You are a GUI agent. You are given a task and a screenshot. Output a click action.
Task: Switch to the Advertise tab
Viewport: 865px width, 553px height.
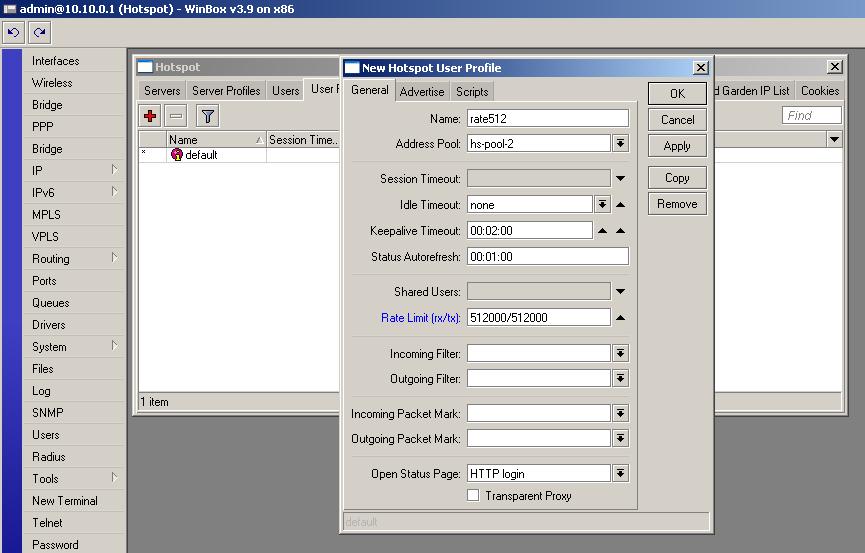(x=422, y=92)
